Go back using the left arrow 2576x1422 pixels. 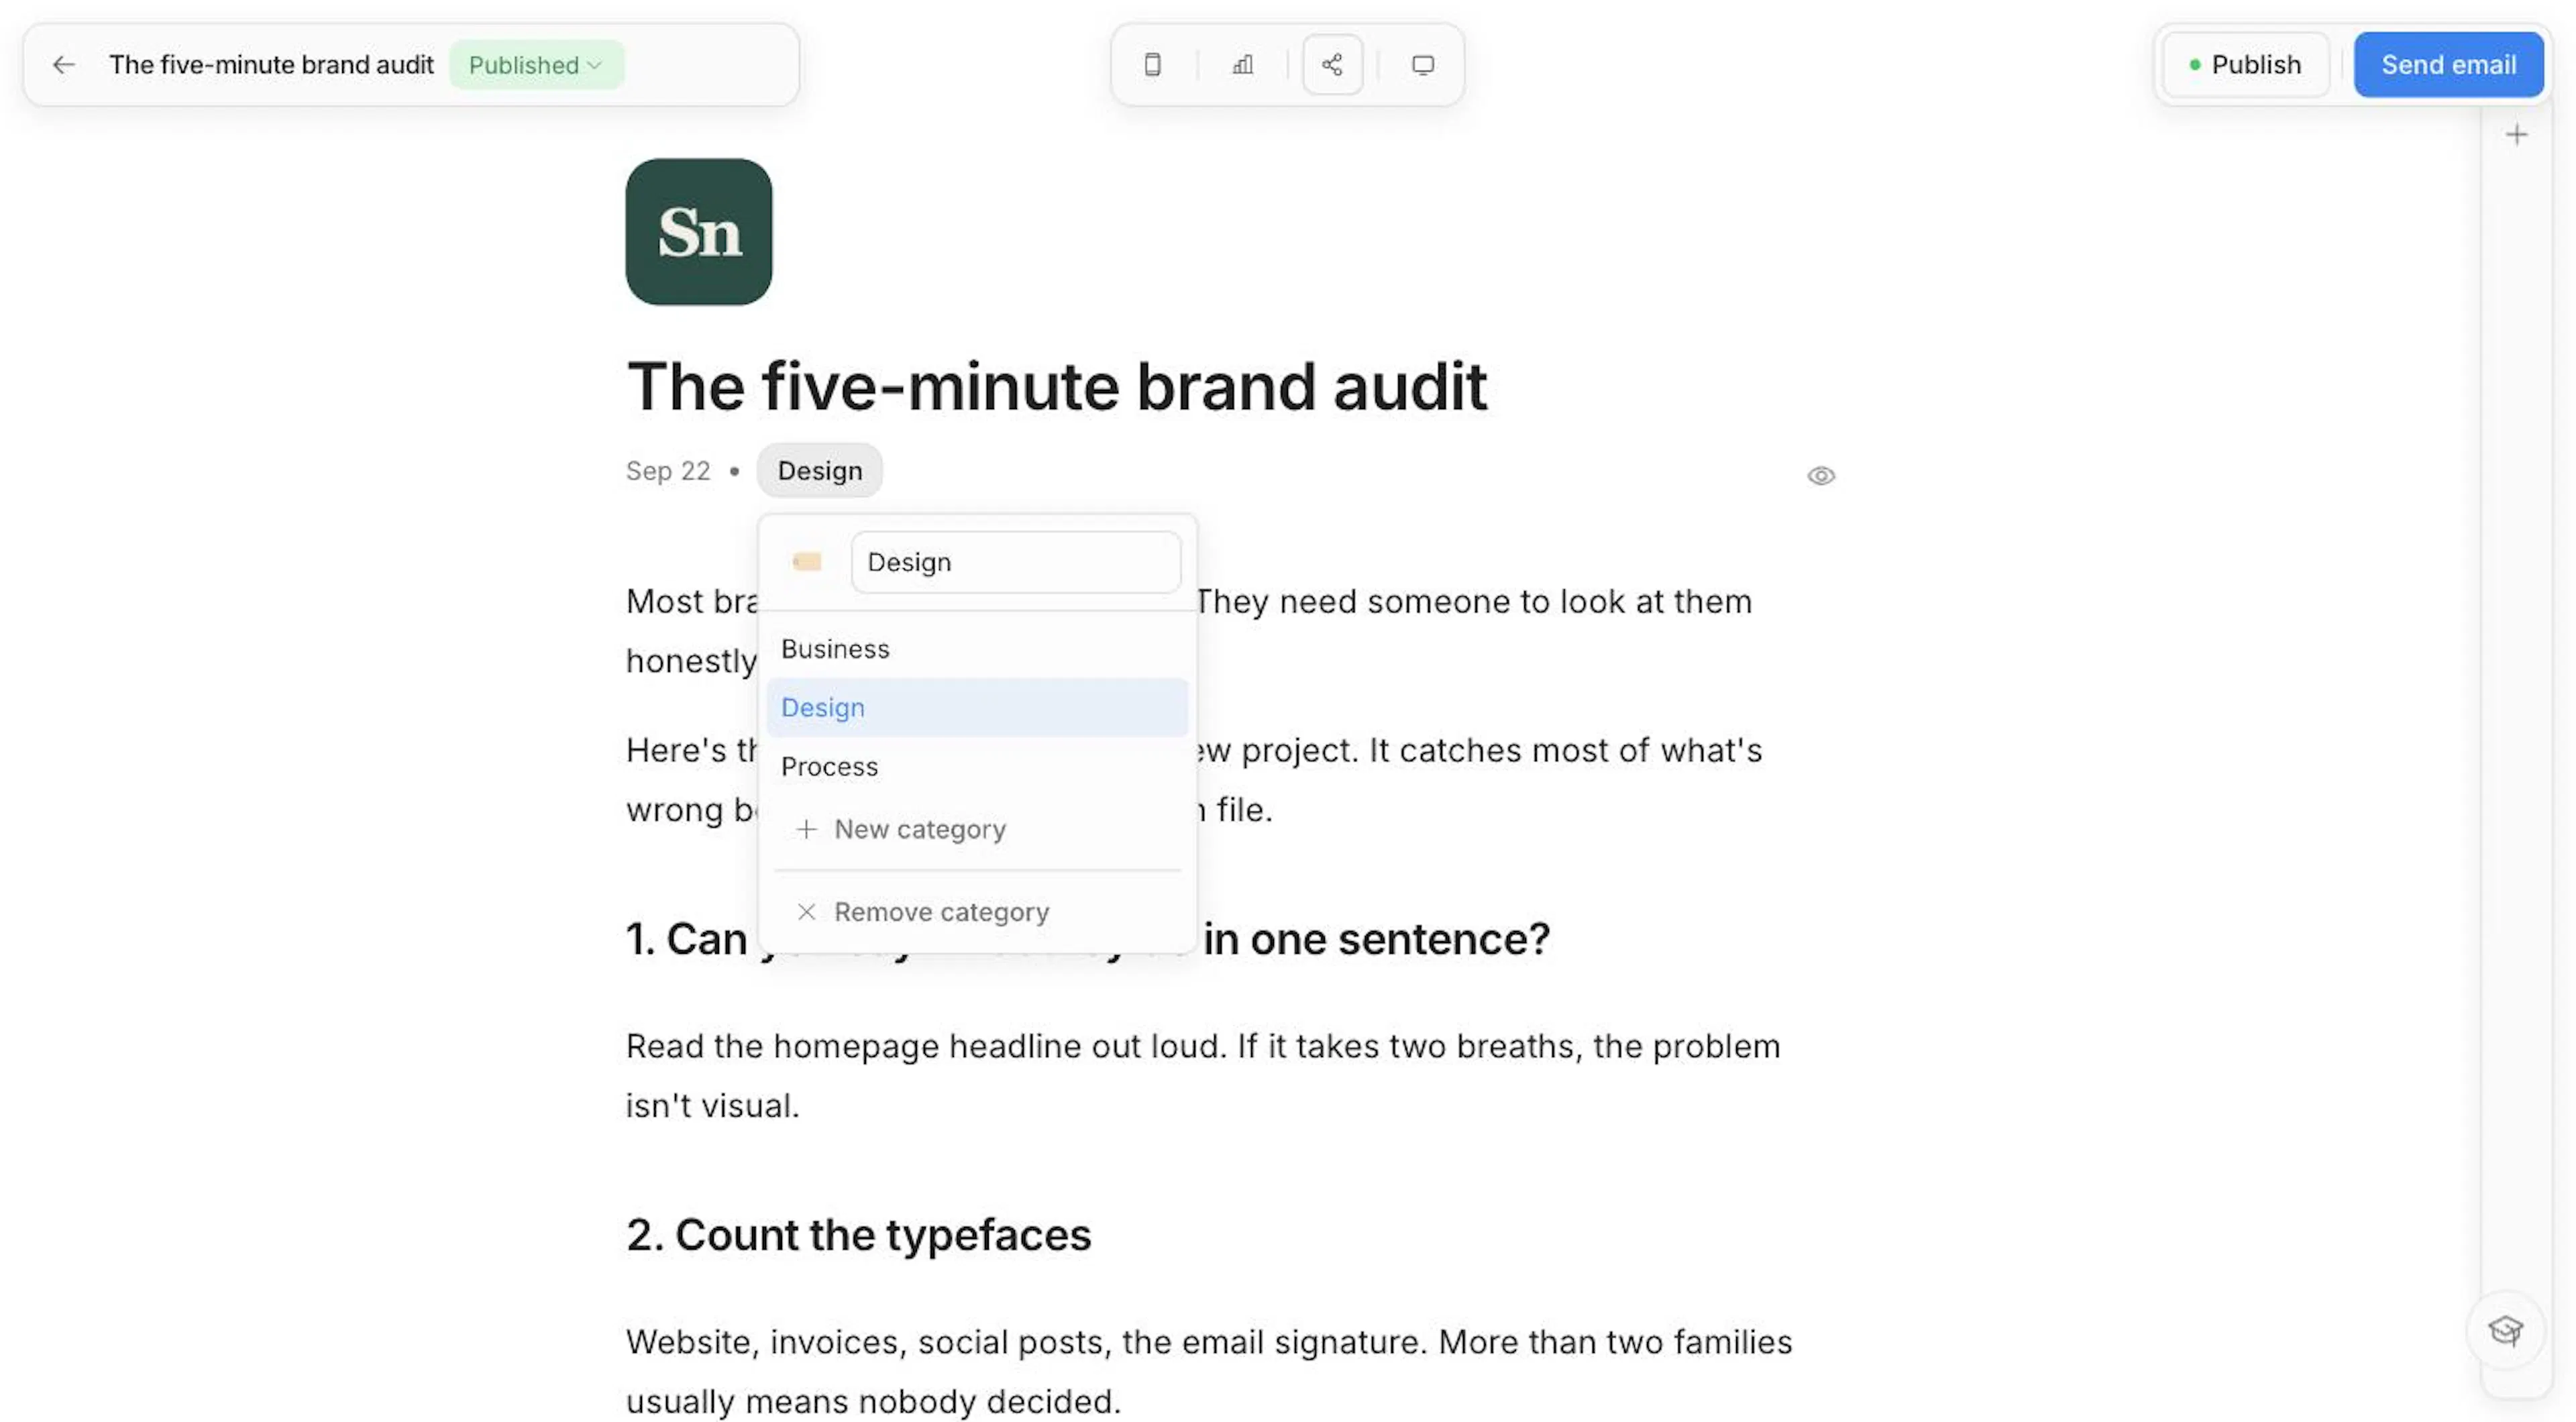click(x=64, y=65)
